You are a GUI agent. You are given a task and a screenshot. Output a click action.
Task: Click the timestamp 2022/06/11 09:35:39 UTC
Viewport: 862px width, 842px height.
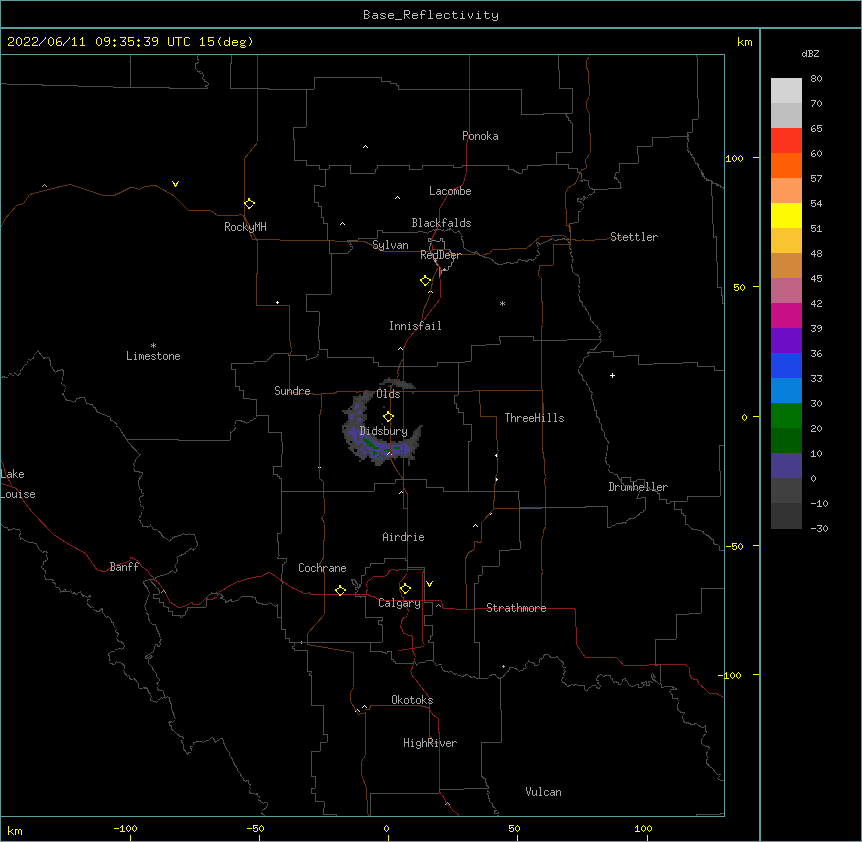pos(99,42)
